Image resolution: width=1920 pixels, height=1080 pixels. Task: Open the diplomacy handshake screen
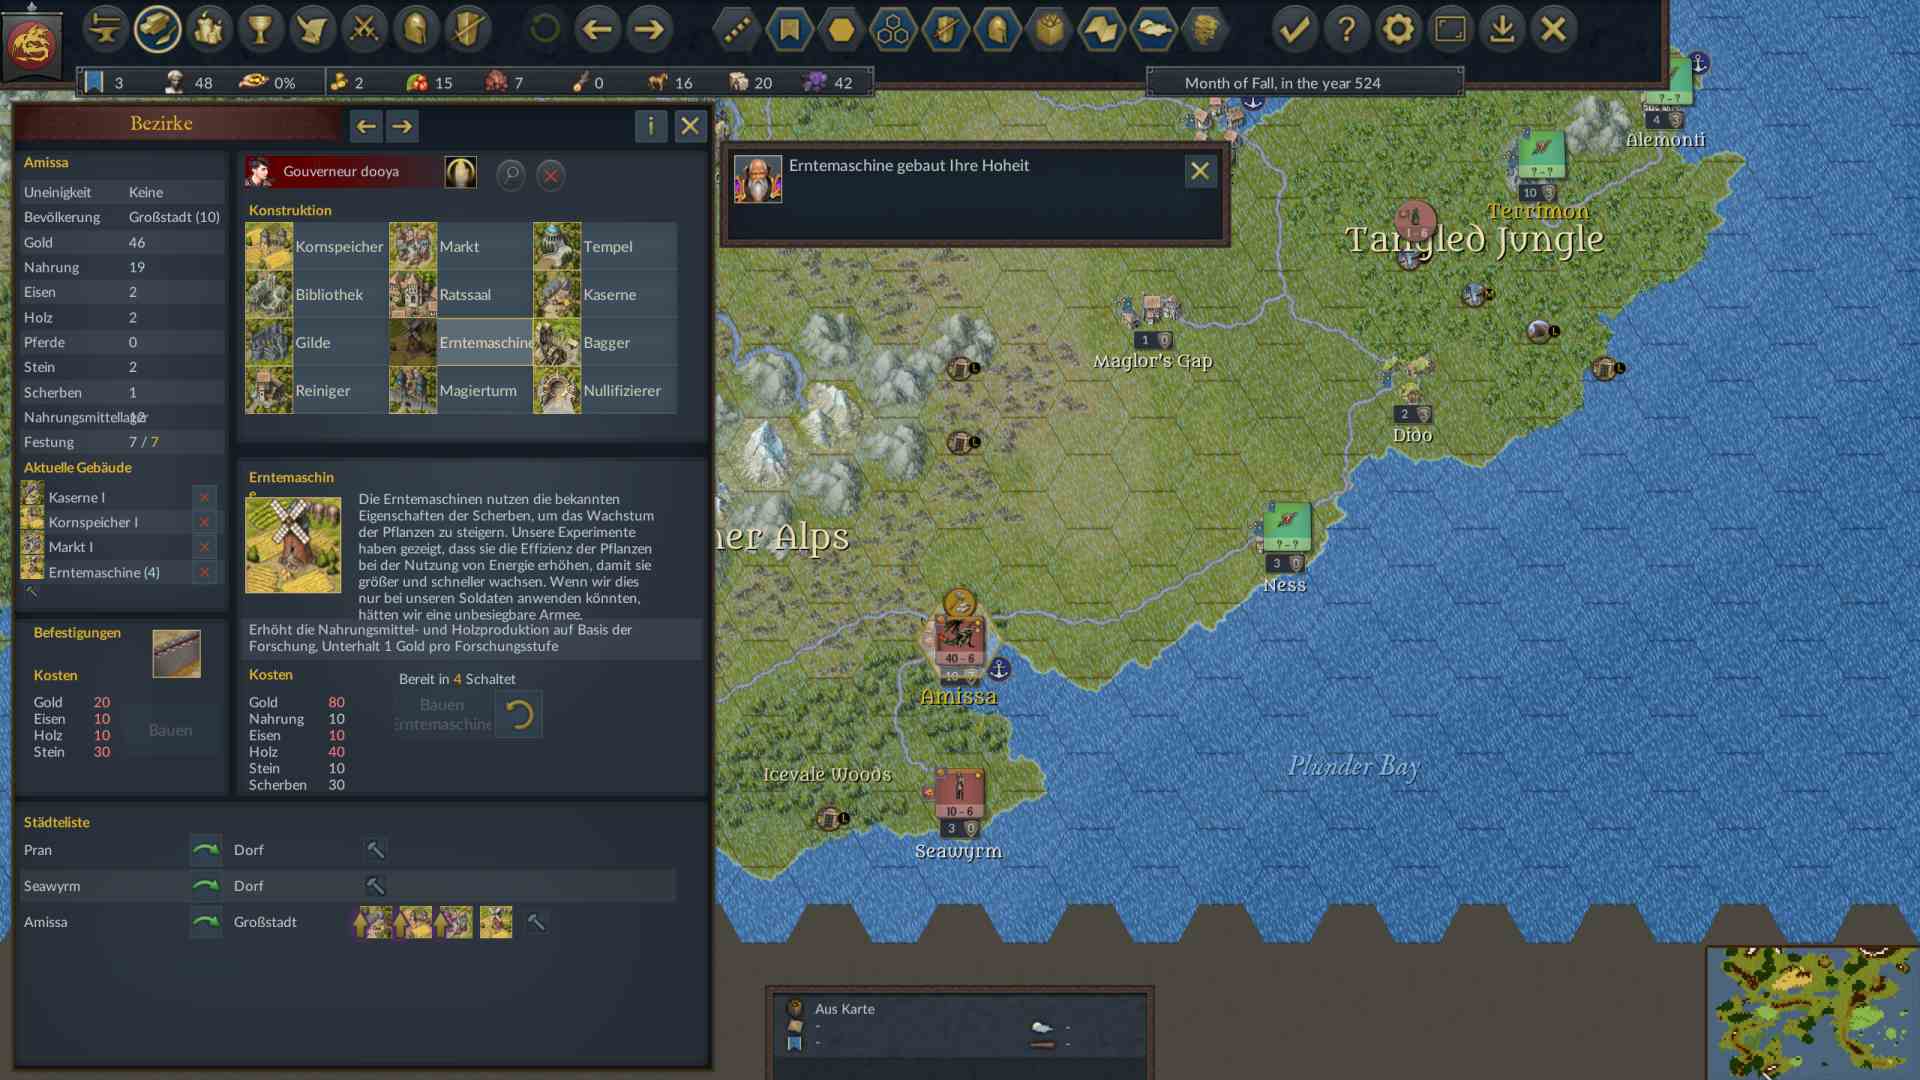coord(313,29)
